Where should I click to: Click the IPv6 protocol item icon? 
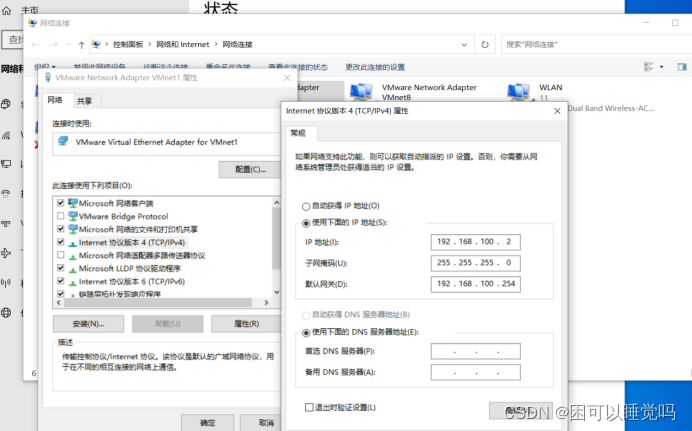pyautogui.click(x=73, y=281)
